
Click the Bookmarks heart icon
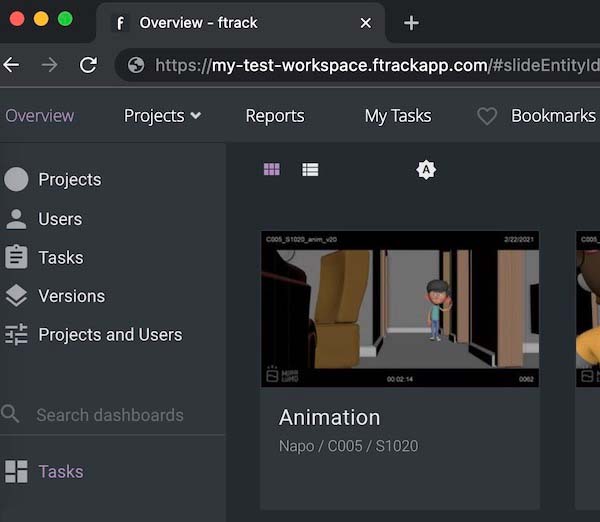coord(487,116)
